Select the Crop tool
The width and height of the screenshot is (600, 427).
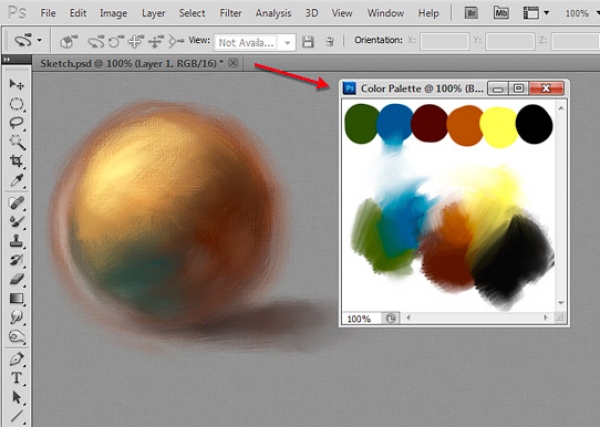(16, 161)
